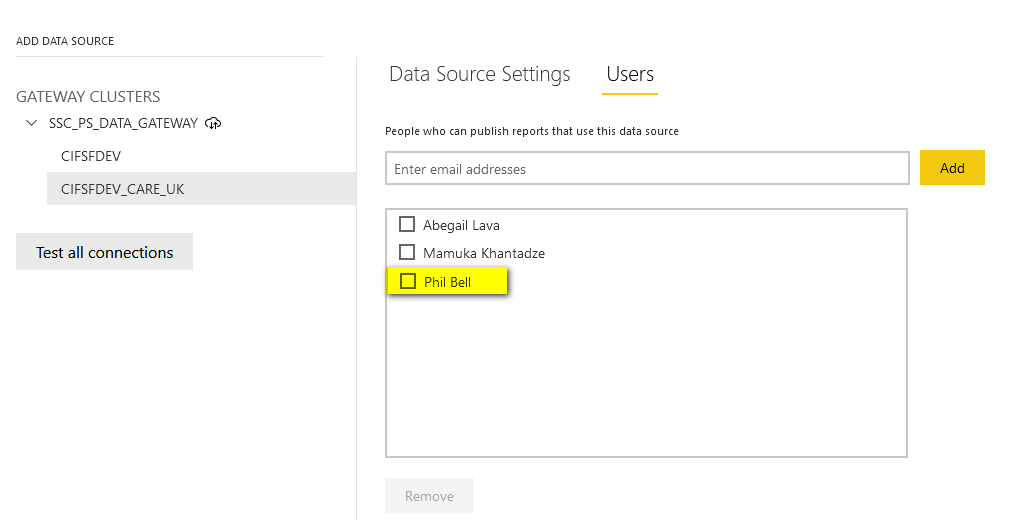Click the GATEWAY CLUSTERS heading
The height and width of the screenshot is (520, 1025).
tap(88, 97)
